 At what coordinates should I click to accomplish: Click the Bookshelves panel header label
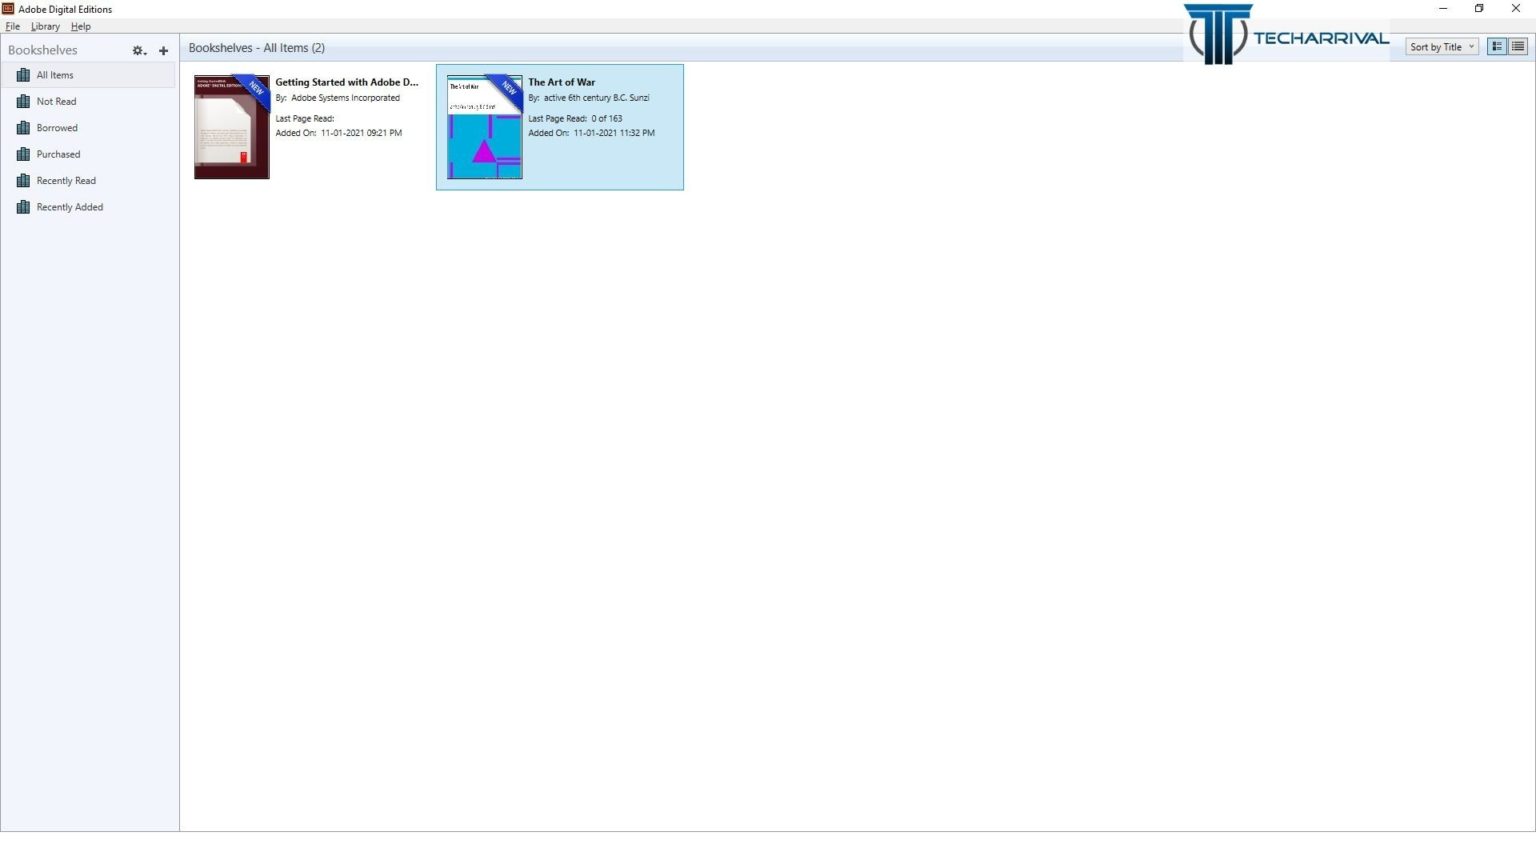pyautogui.click(x=43, y=50)
